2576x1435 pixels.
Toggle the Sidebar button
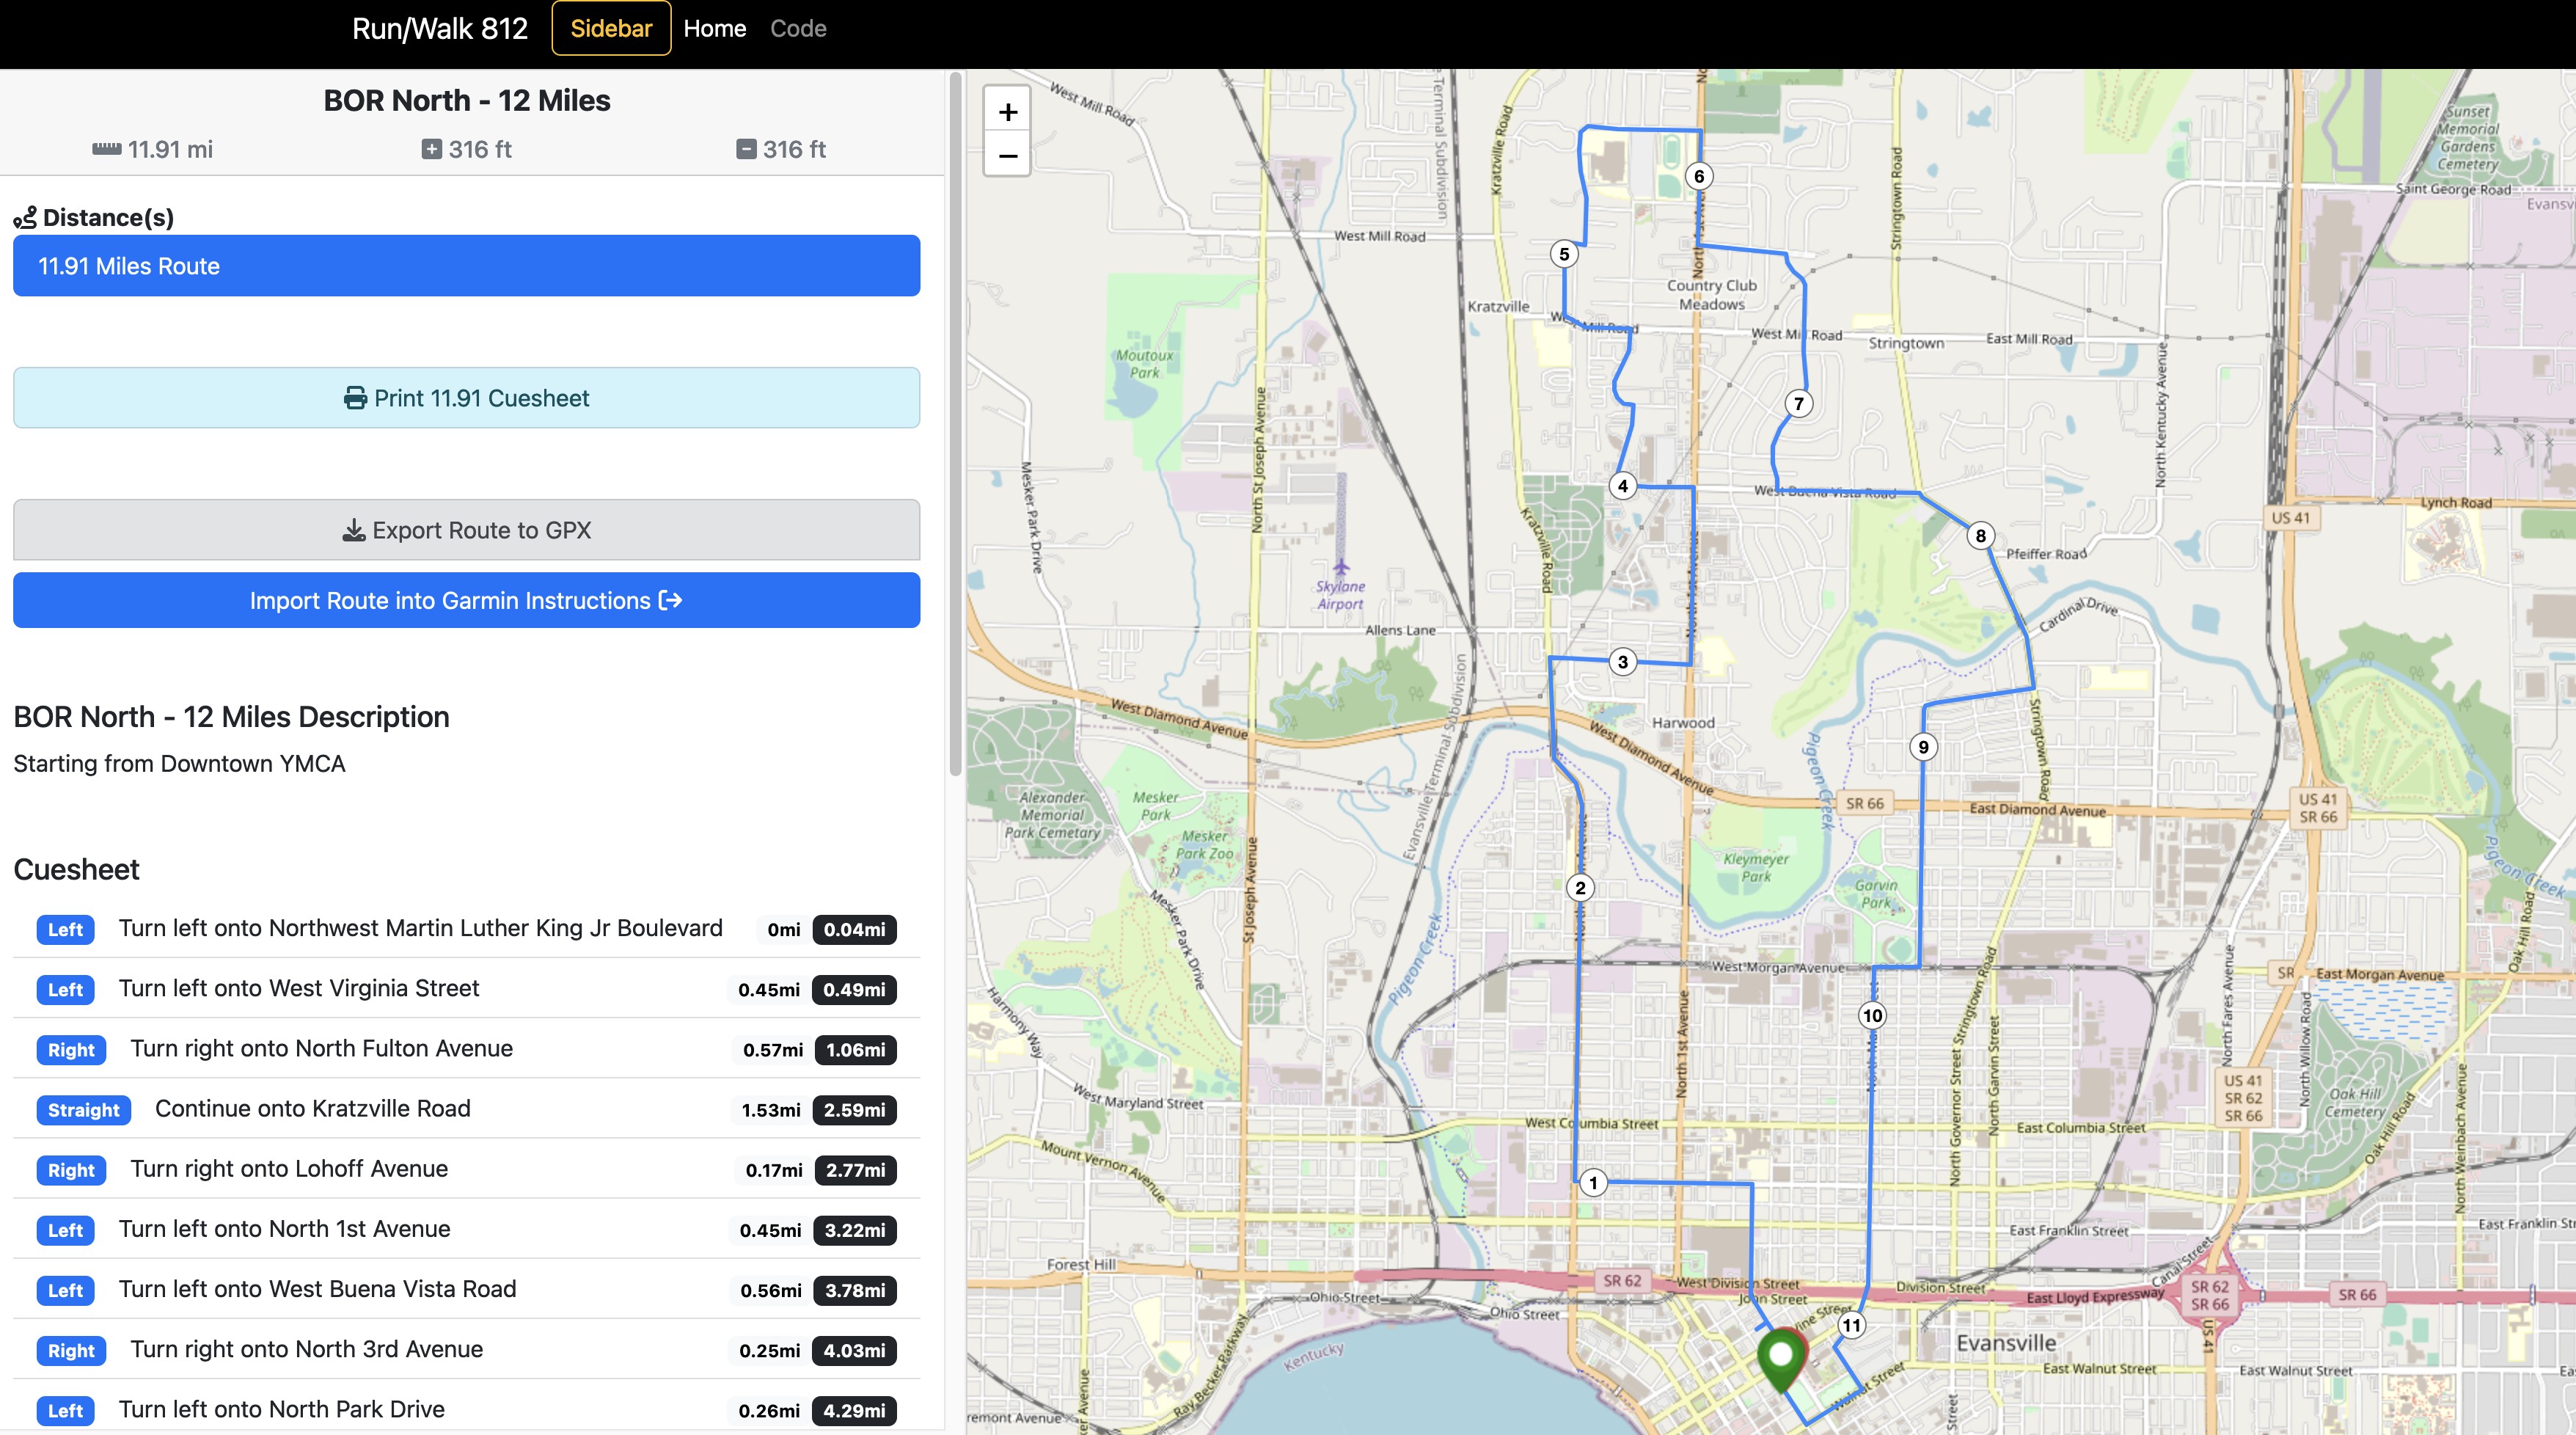point(610,29)
